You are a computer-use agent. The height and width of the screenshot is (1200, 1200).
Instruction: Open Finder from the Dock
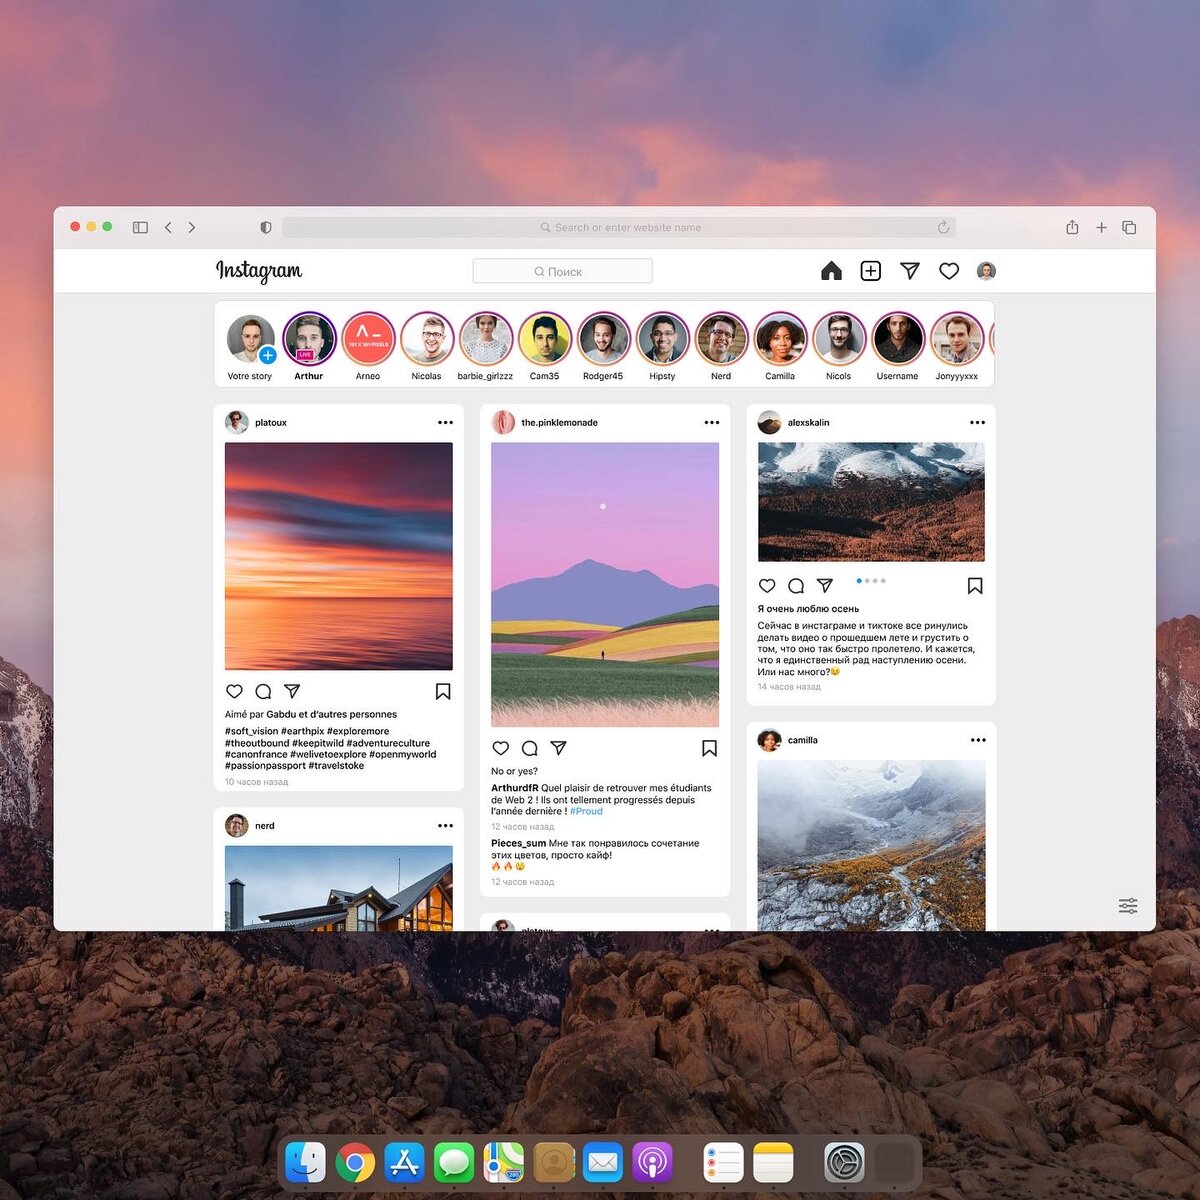tap(306, 1163)
